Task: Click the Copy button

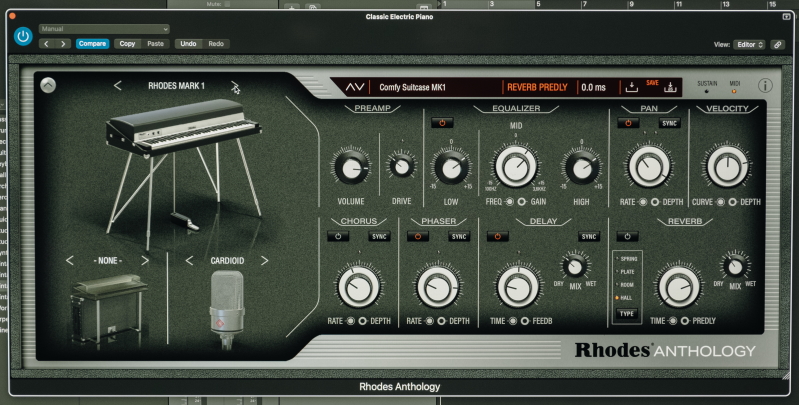Action: point(127,44)
